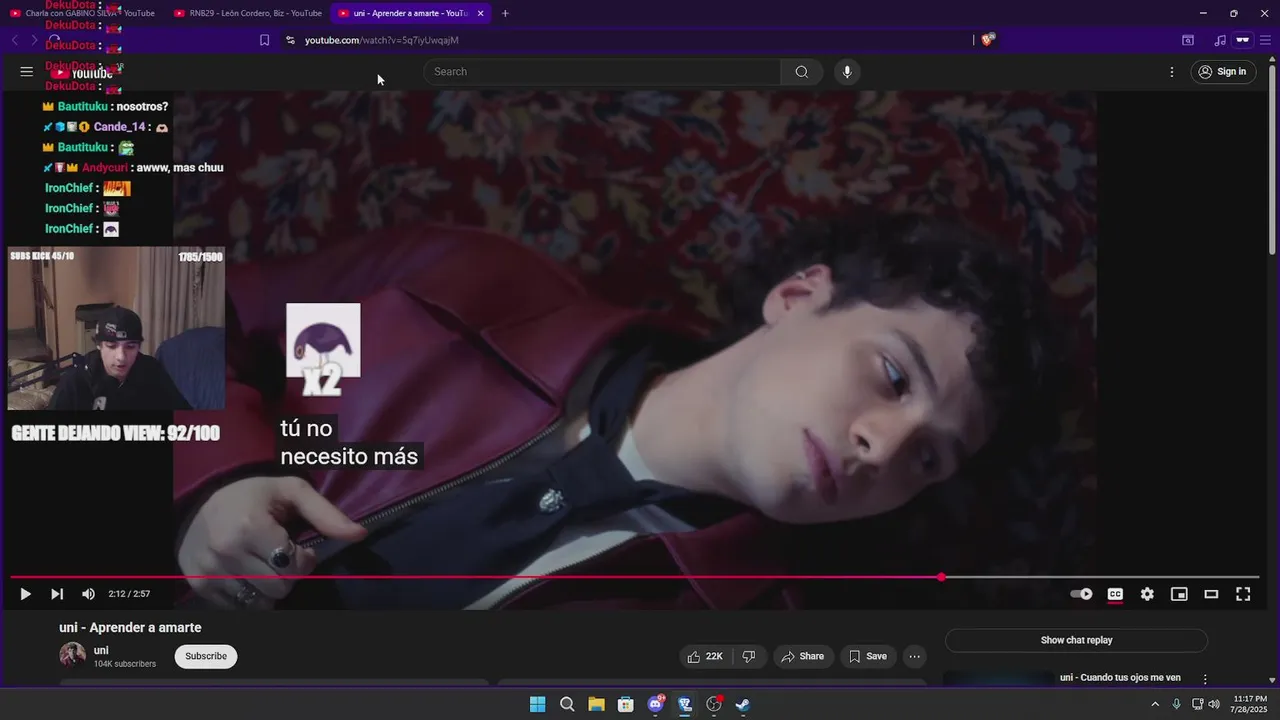Click the tray microphone icon

(x=1176, y=704)
